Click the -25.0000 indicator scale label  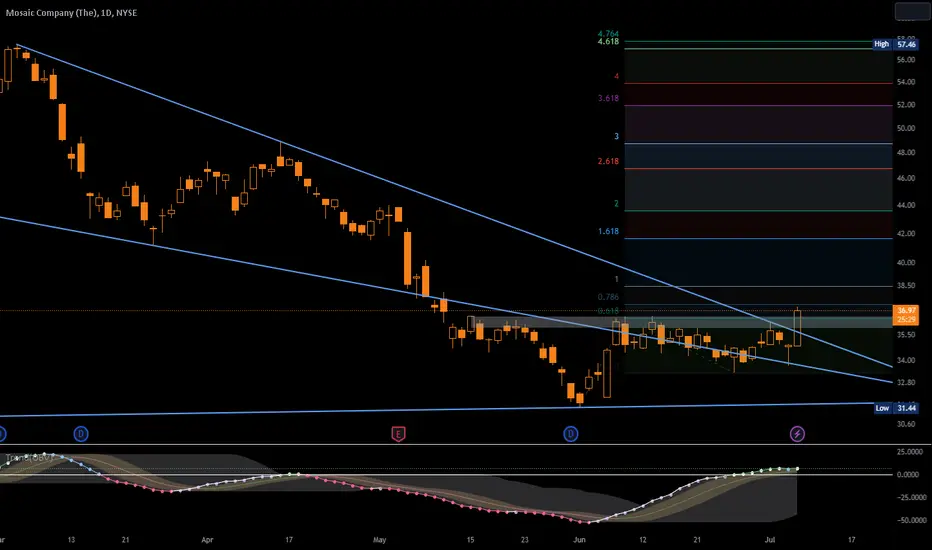pos(910,497)
